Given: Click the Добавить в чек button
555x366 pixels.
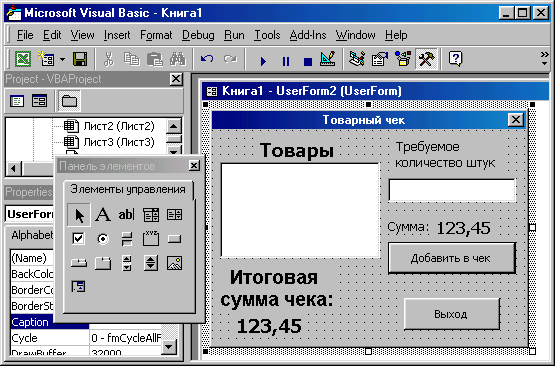Looking at the screenshot, I should click(452, 258).
